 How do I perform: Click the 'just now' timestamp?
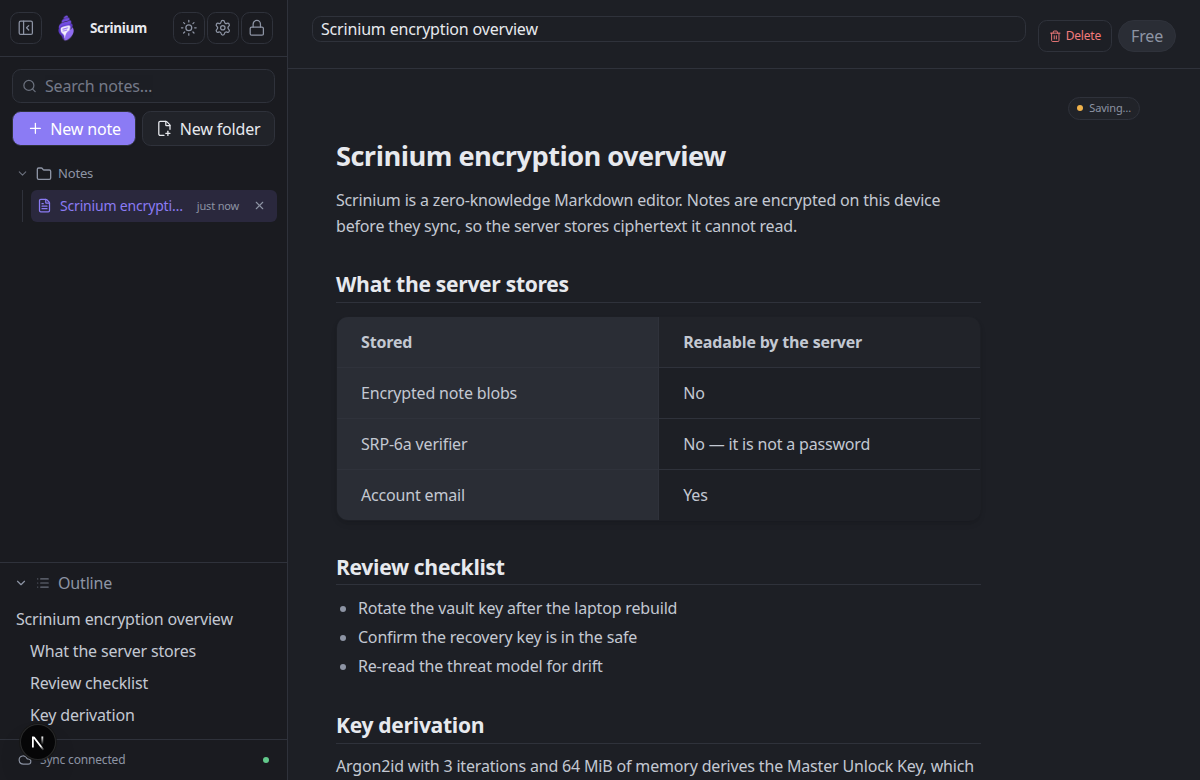(x=218, y=206)
